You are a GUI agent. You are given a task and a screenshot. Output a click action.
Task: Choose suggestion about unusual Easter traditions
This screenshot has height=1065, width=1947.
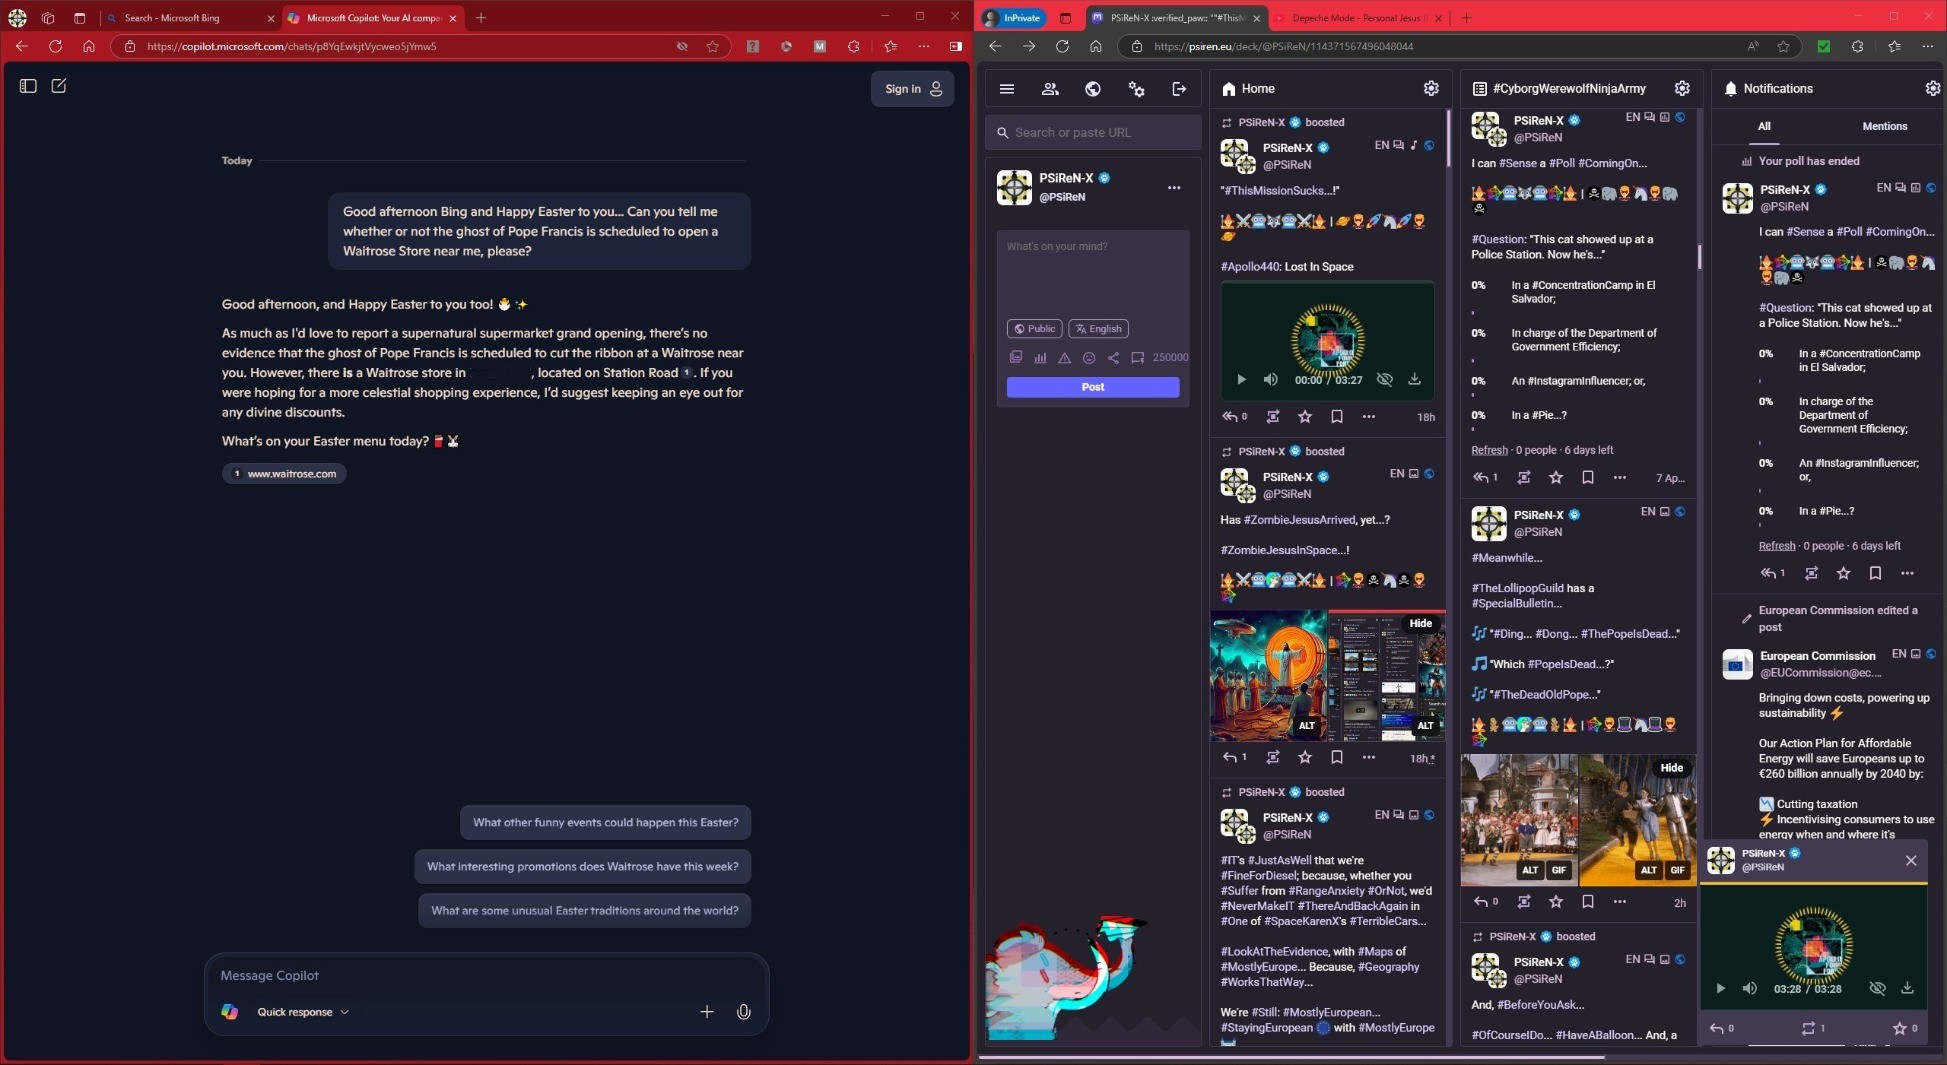point(584,910)
